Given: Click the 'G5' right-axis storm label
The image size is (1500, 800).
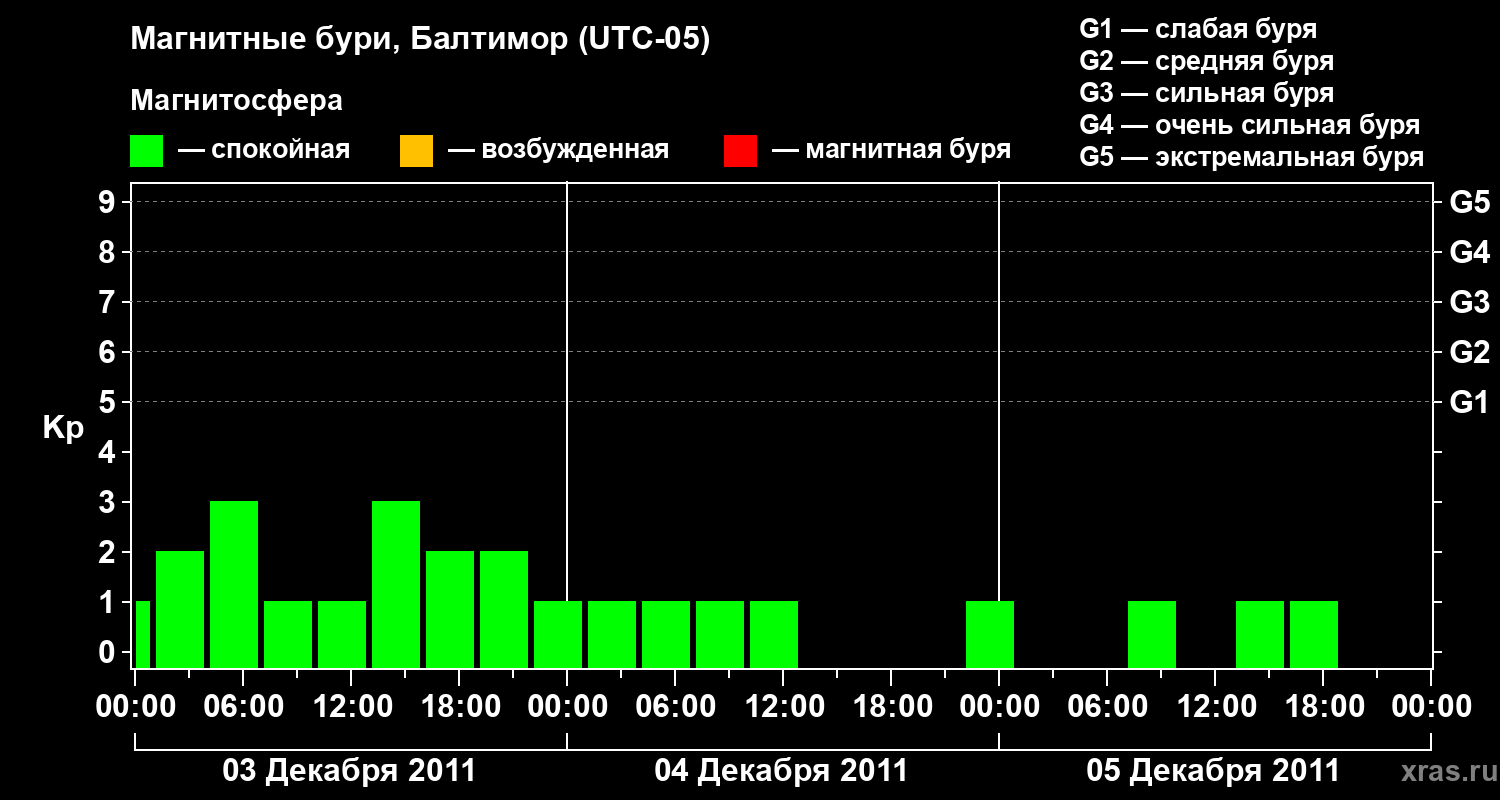Looking at the screenshot, I should click(1469, 202).
